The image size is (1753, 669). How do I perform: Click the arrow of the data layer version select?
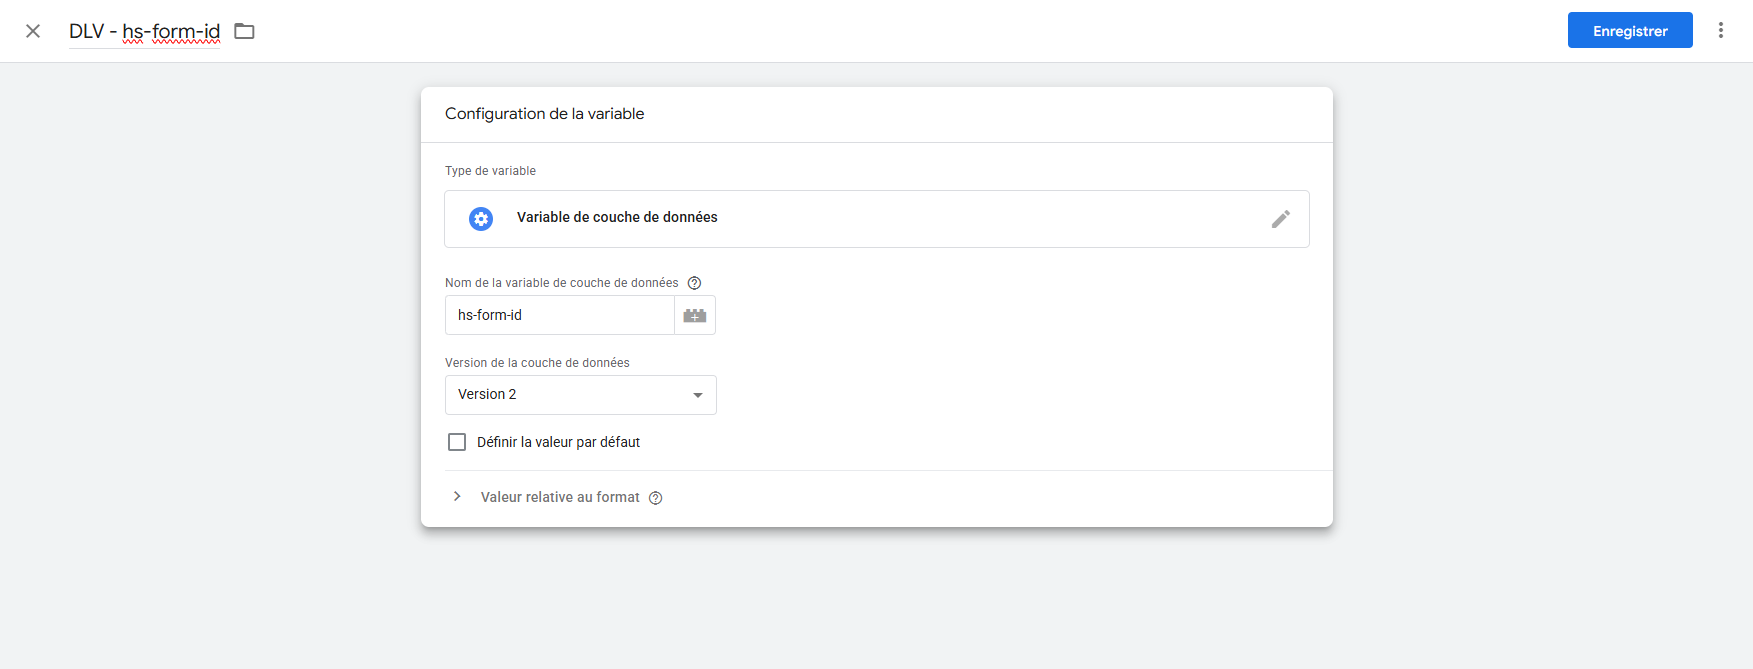(698, 395)
